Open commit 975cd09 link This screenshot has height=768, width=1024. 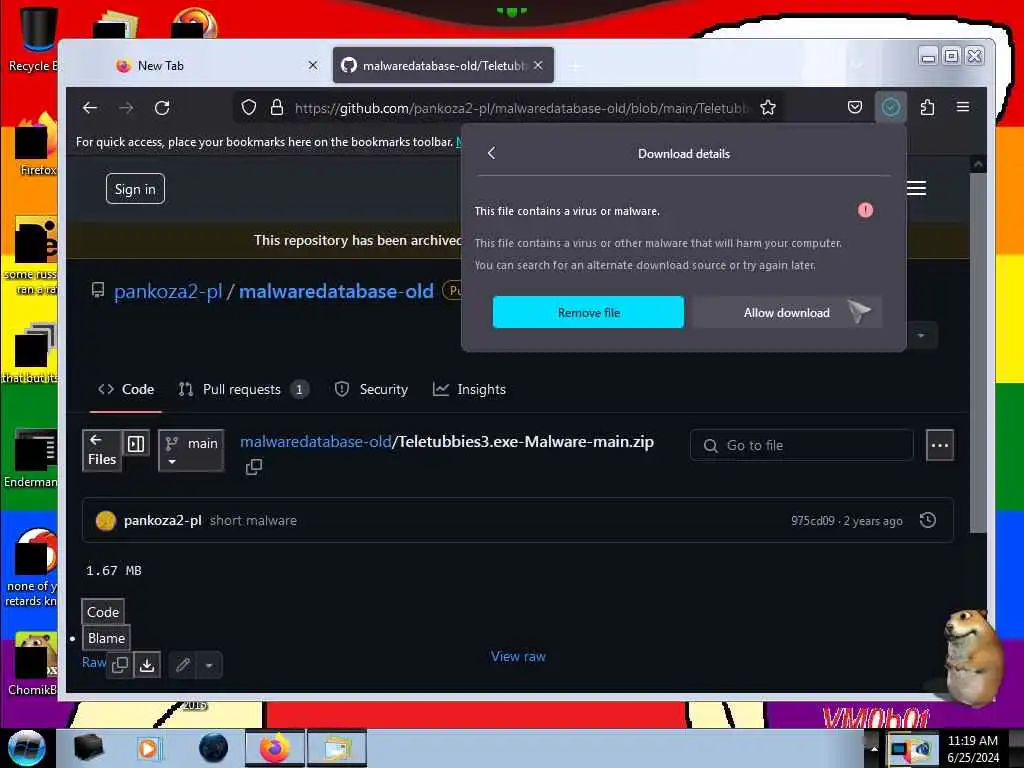pyautogui.click(x=812, y=520)
